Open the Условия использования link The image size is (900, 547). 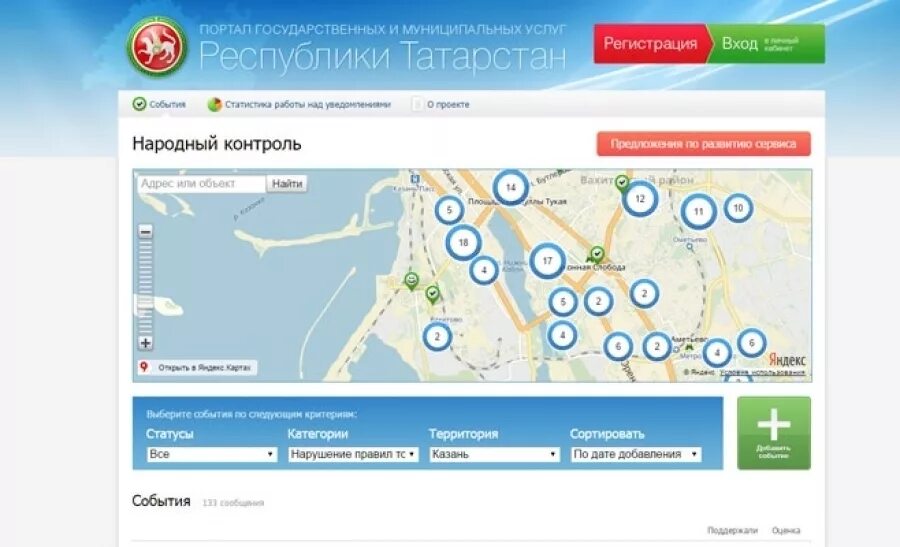pyautogui.click(x=762, y=373)
